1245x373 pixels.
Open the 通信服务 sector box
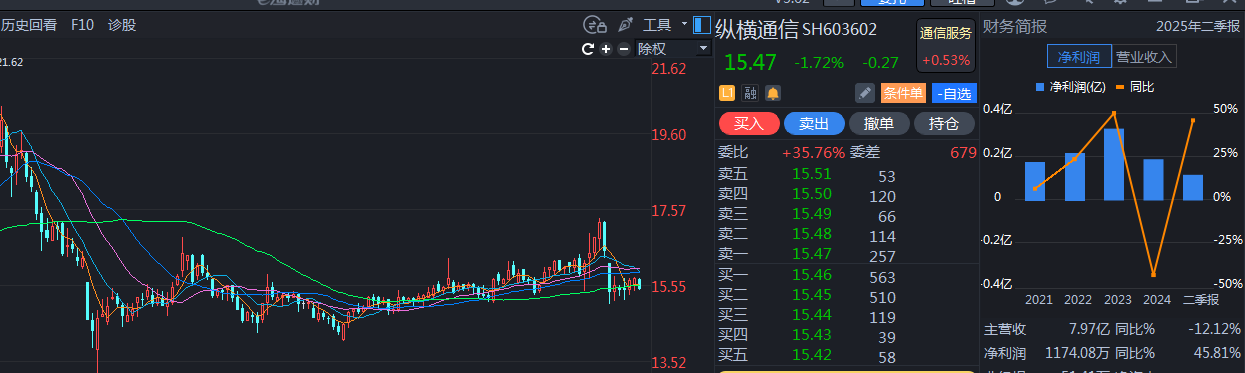[946, 46]
